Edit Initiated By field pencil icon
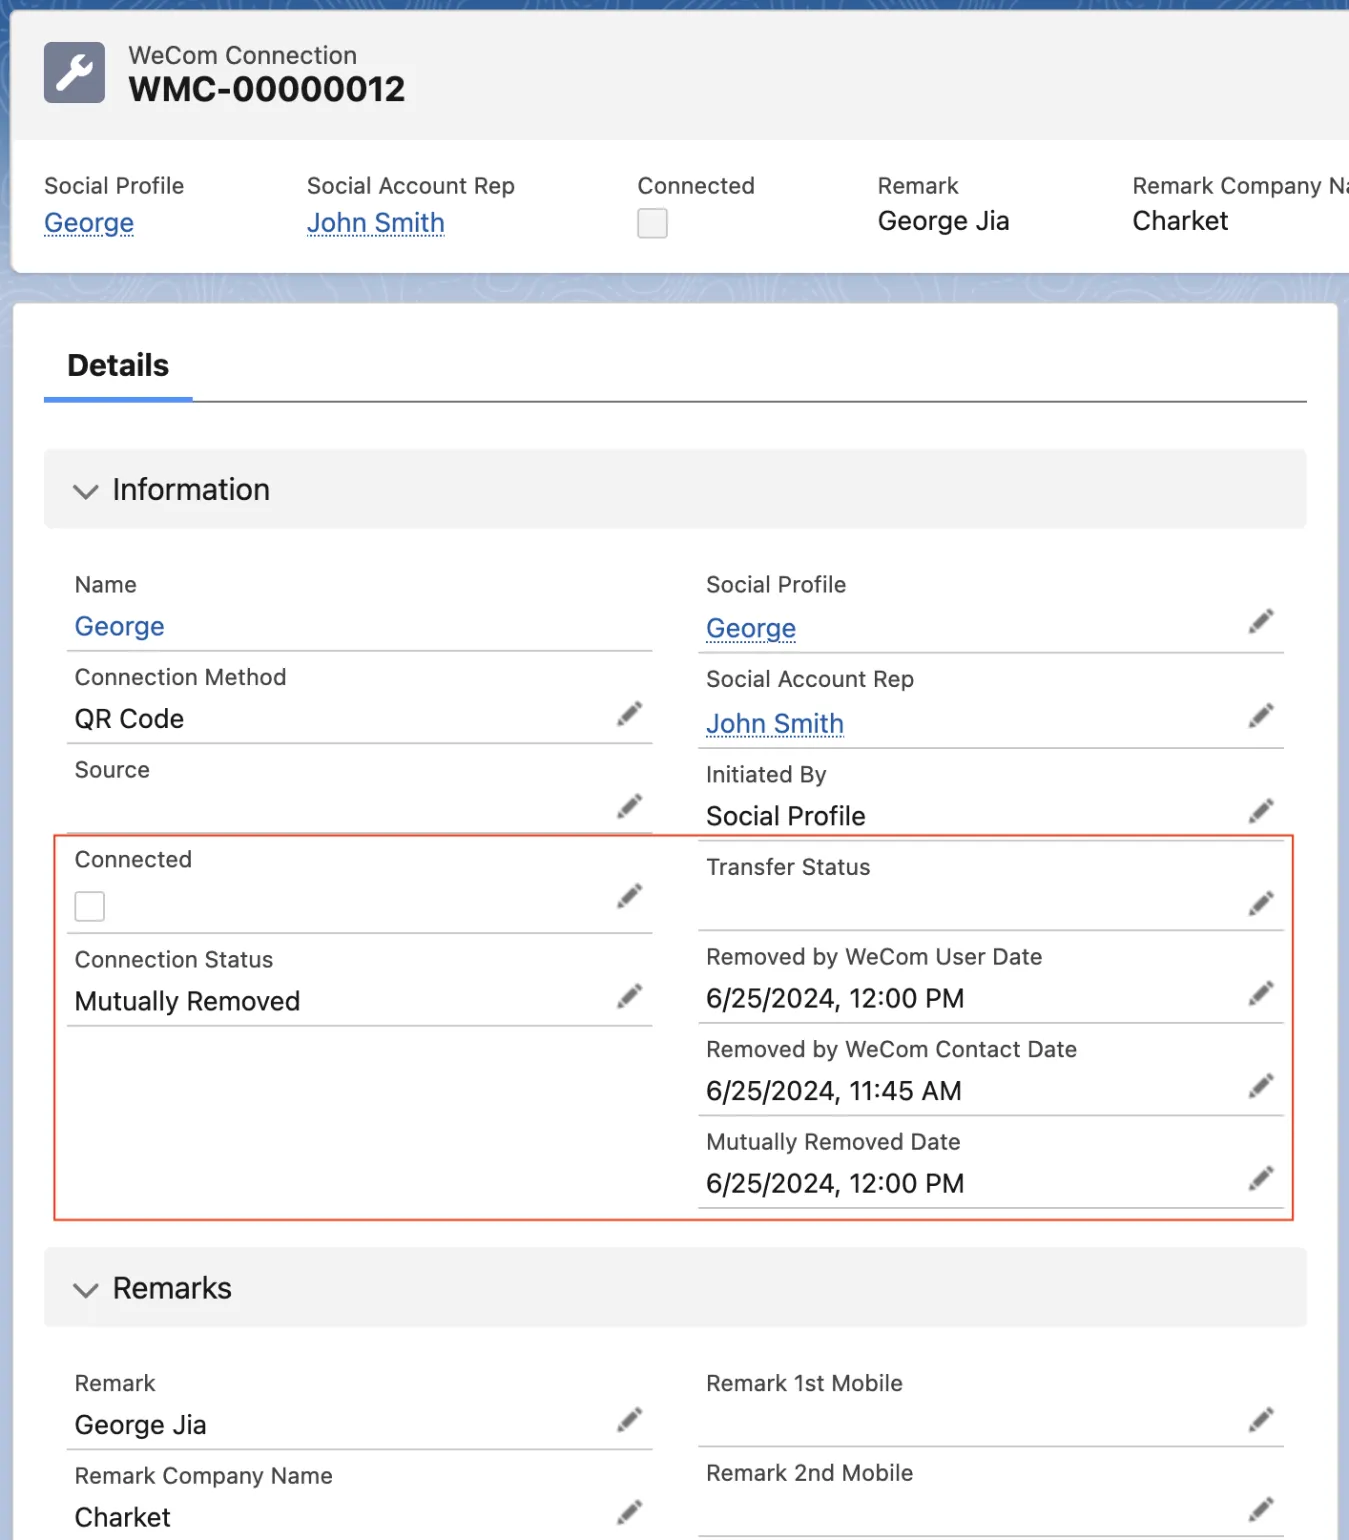Image resolution: width=1349 pixels, height=1540 pixels. click(x=1261, y=811)
